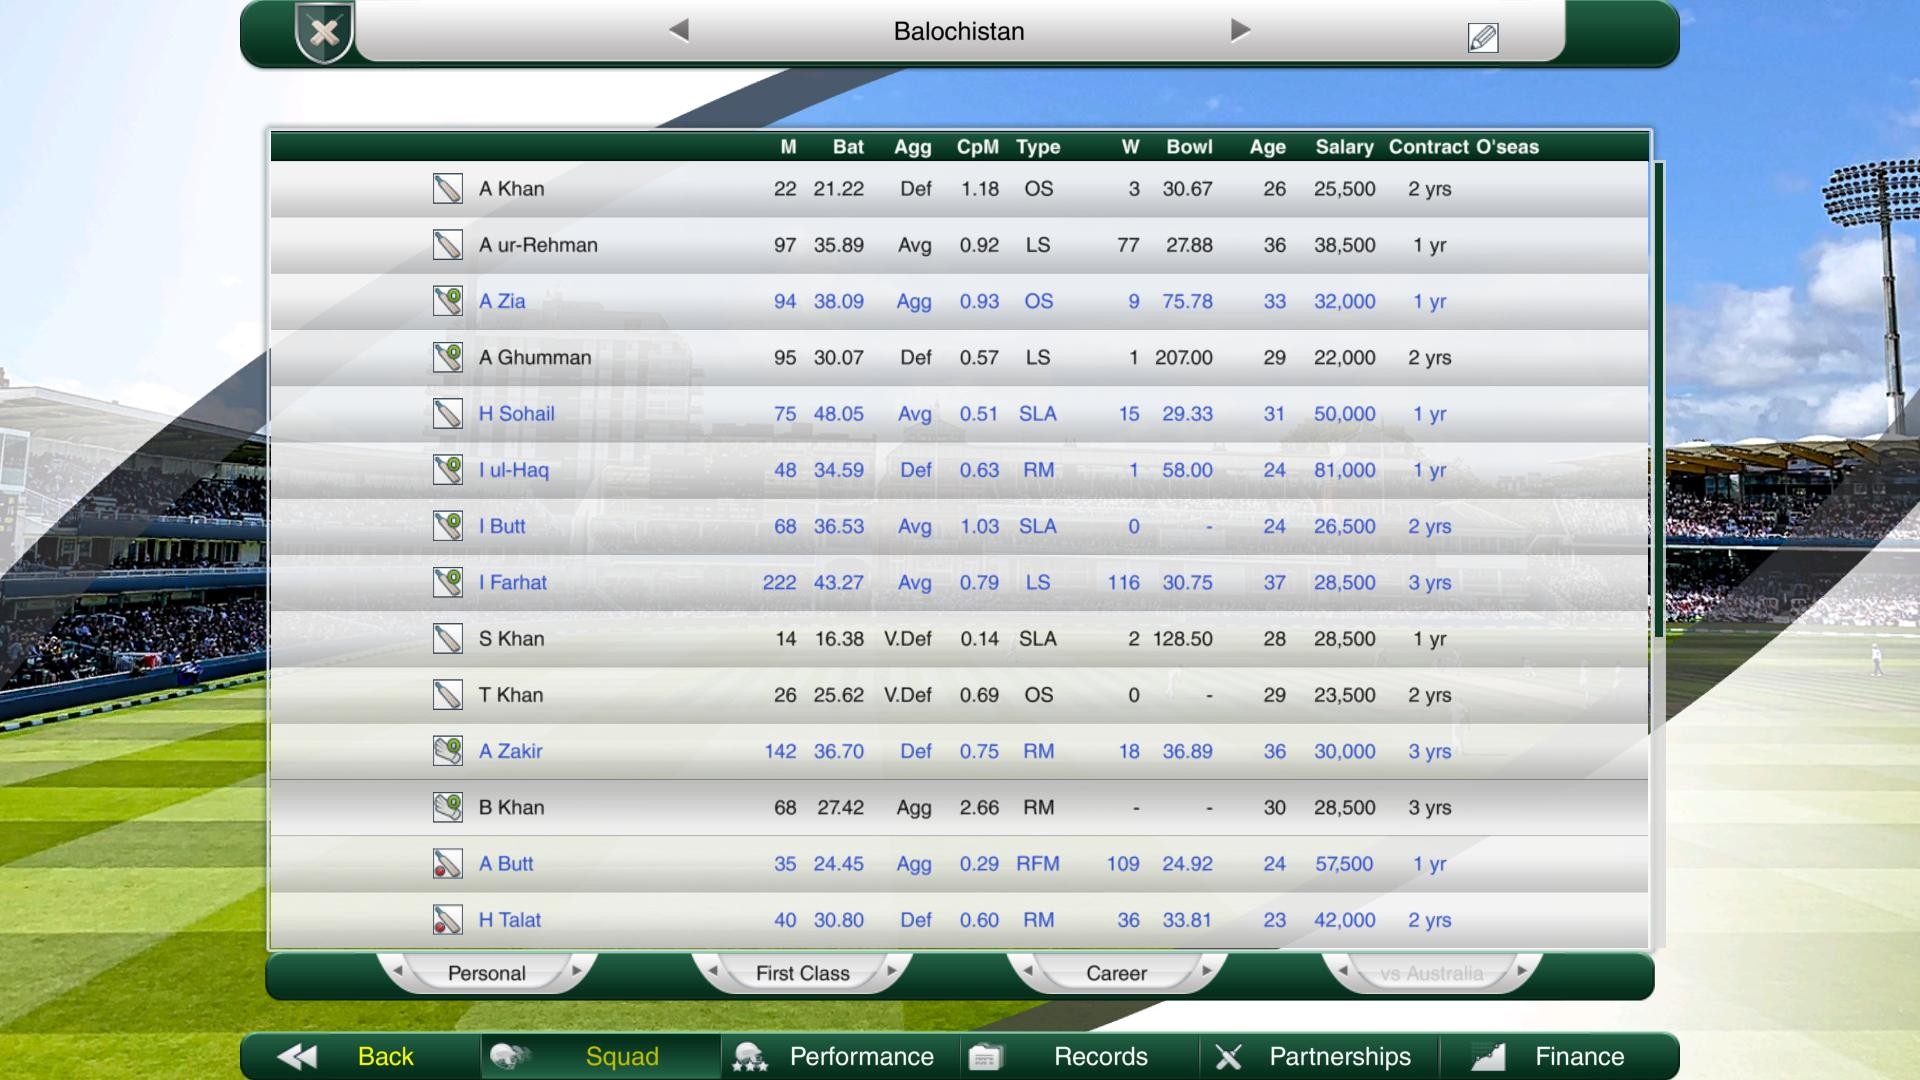
Task: Select the First Class format button
Action: [802, 973]
